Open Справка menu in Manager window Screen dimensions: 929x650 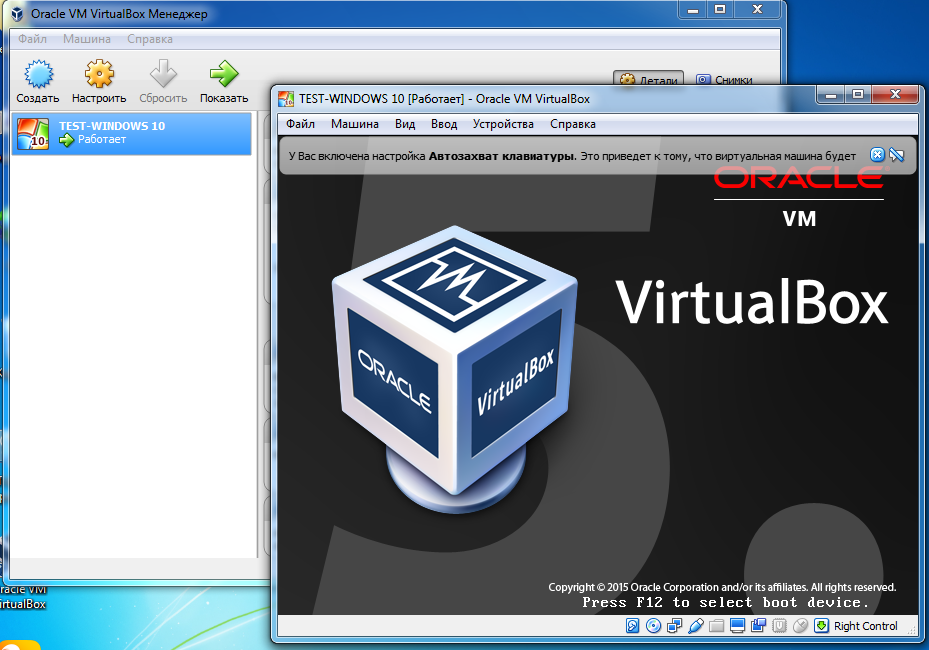point(150,39)
